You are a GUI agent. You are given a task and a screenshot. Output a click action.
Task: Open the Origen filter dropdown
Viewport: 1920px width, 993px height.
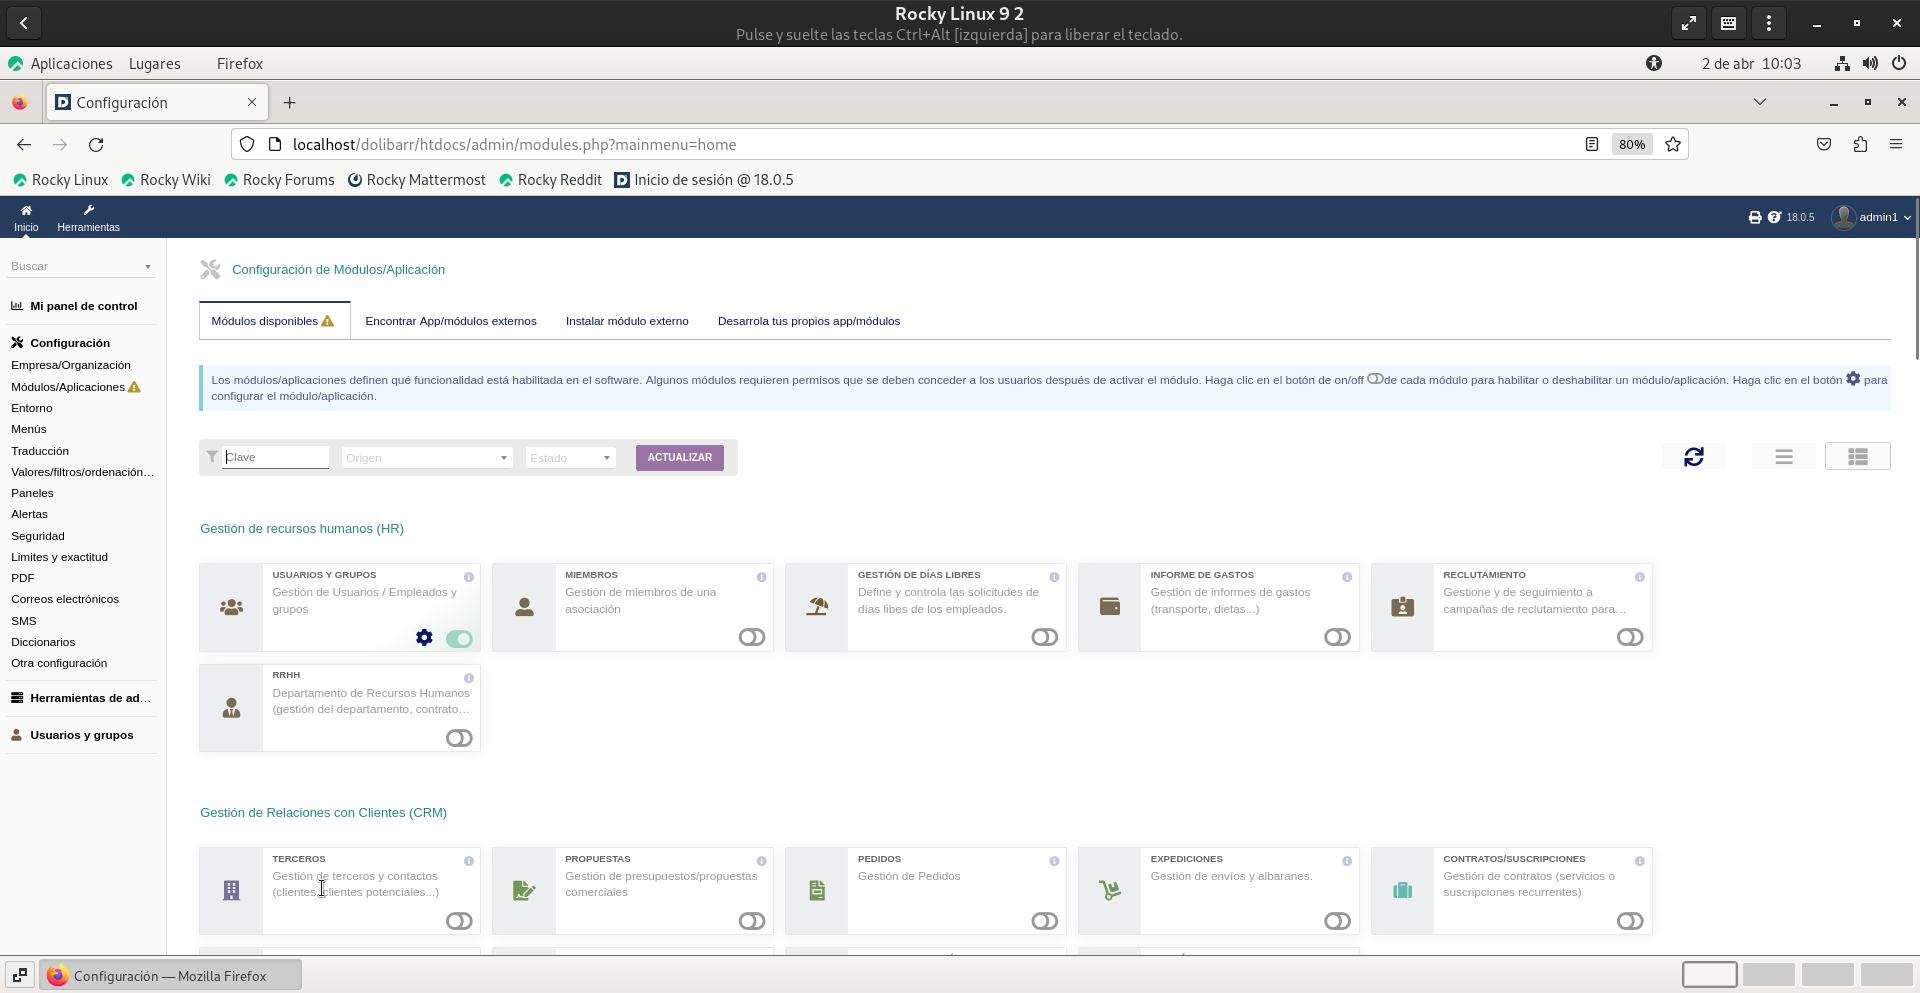[x=426, y=458]
